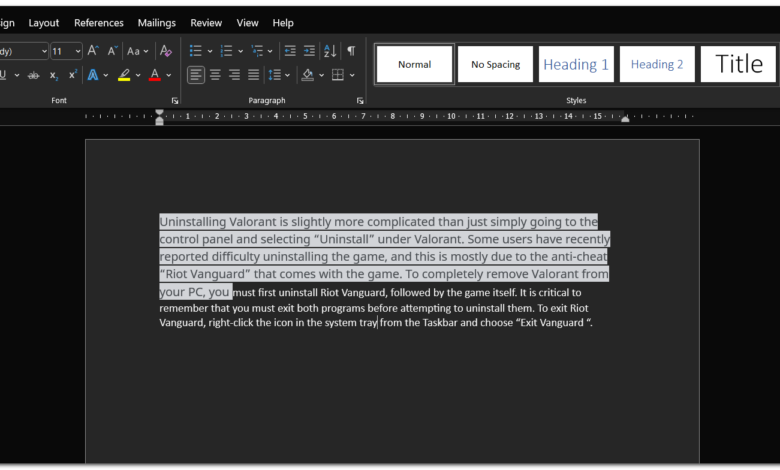Open the References tab
Viewport: 780px width, 470px height.
tap(99, 23)
